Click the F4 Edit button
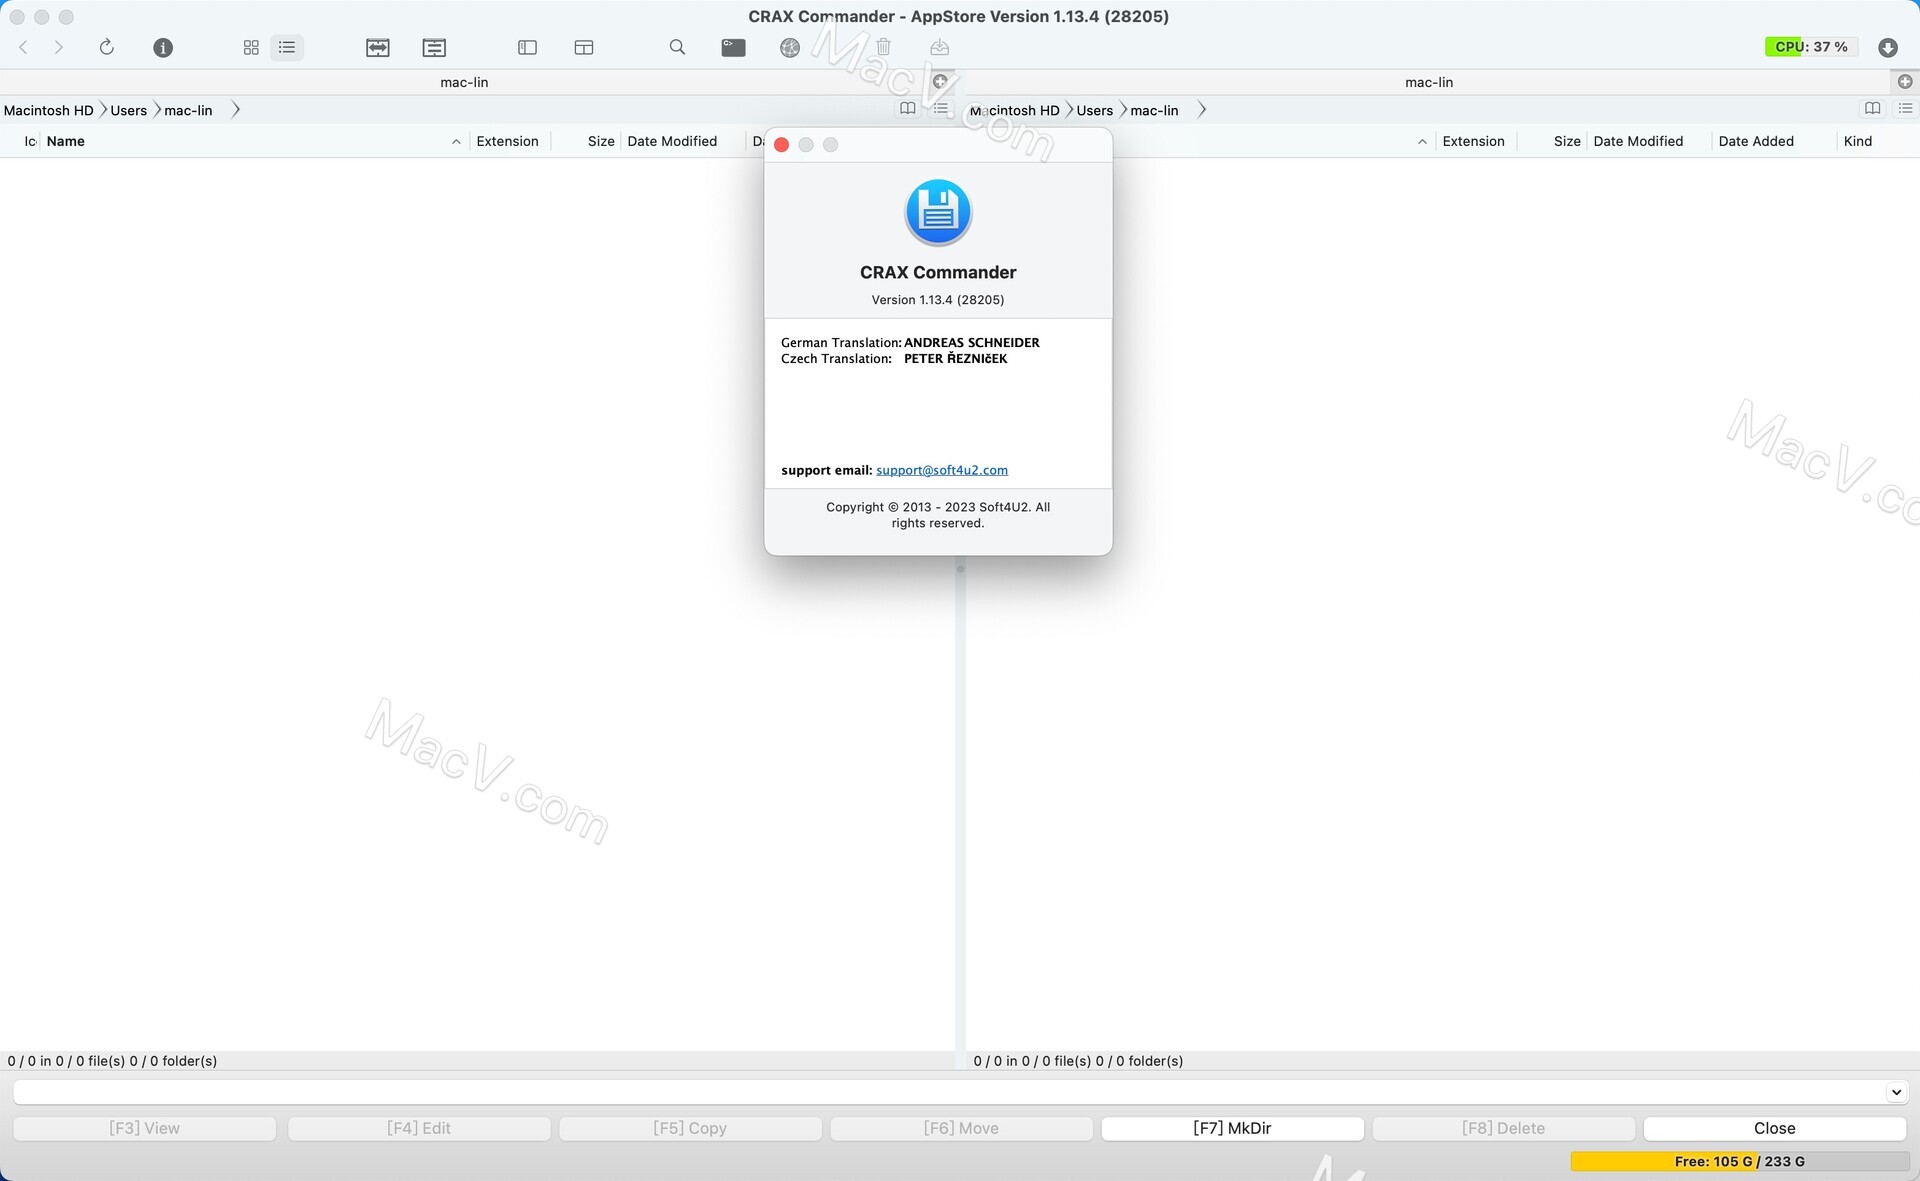1920x1181 pixels. [419, 1128]
